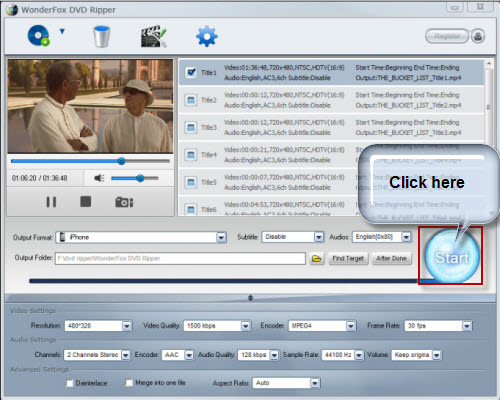This screenshot has width=500, height=400.
Task: Pause the video preview
Action: 51,202
